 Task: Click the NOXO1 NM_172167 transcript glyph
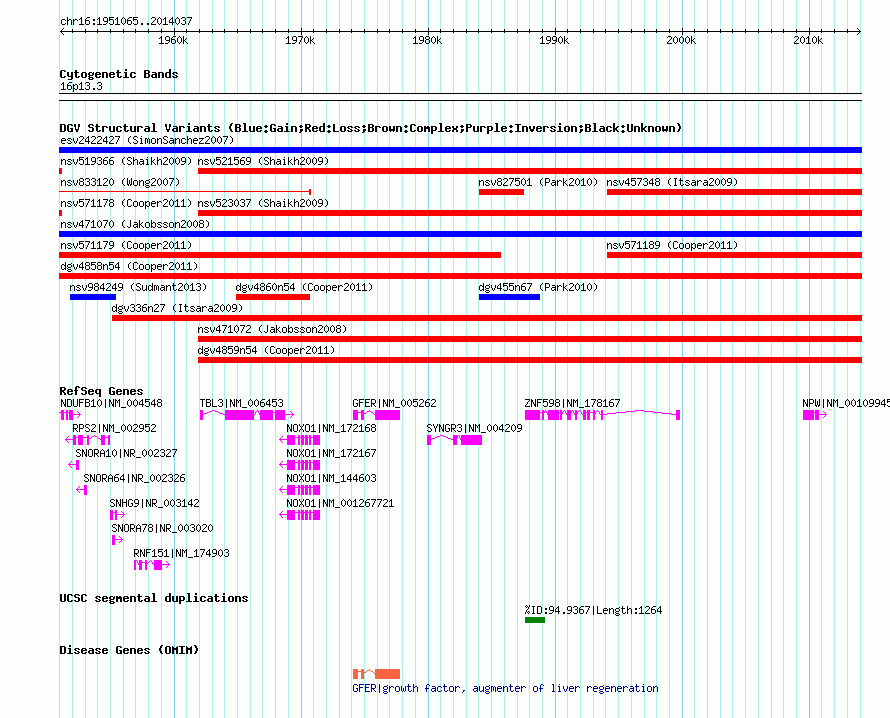300,465
